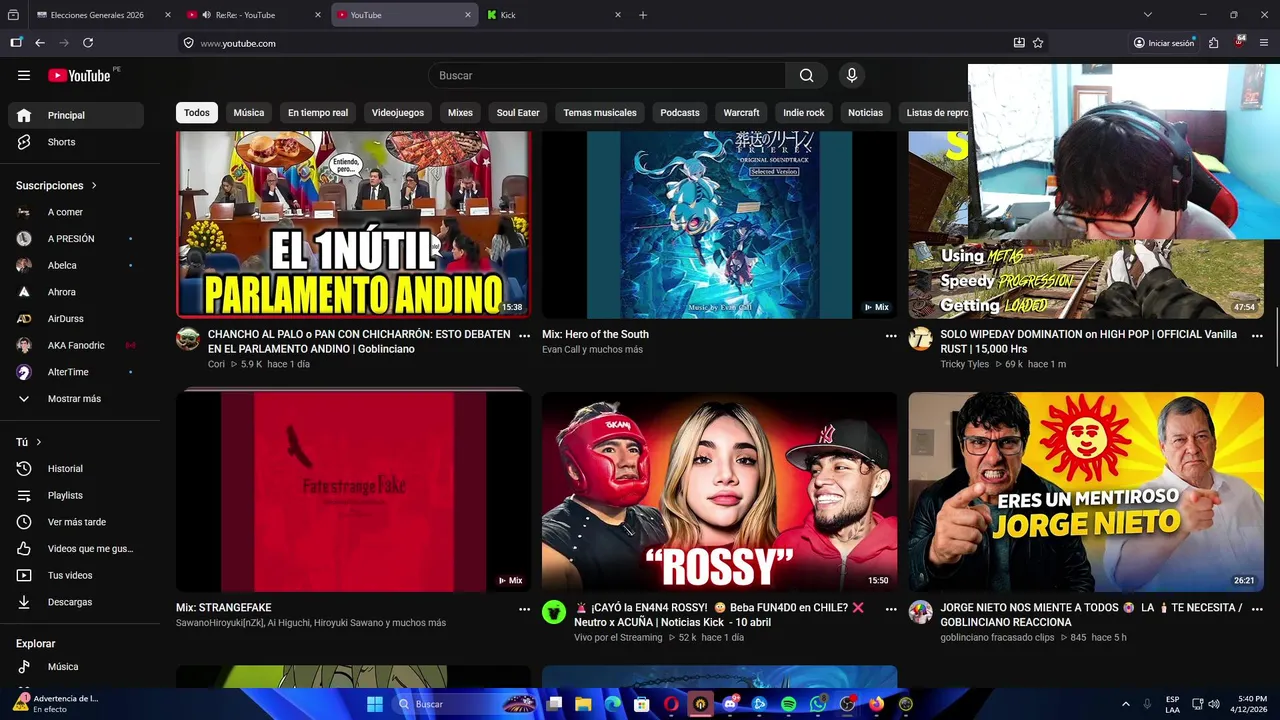Open Principal home in sidebar
The width and height of the screenshot is (1280, 720).
(76, 115)
